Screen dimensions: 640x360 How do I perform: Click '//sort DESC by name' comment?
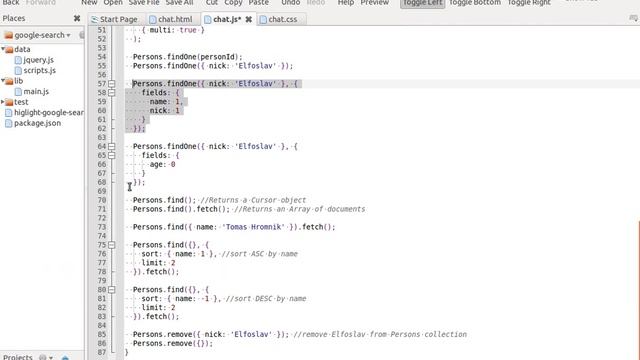pyautogui.click(x=266, y=298)
